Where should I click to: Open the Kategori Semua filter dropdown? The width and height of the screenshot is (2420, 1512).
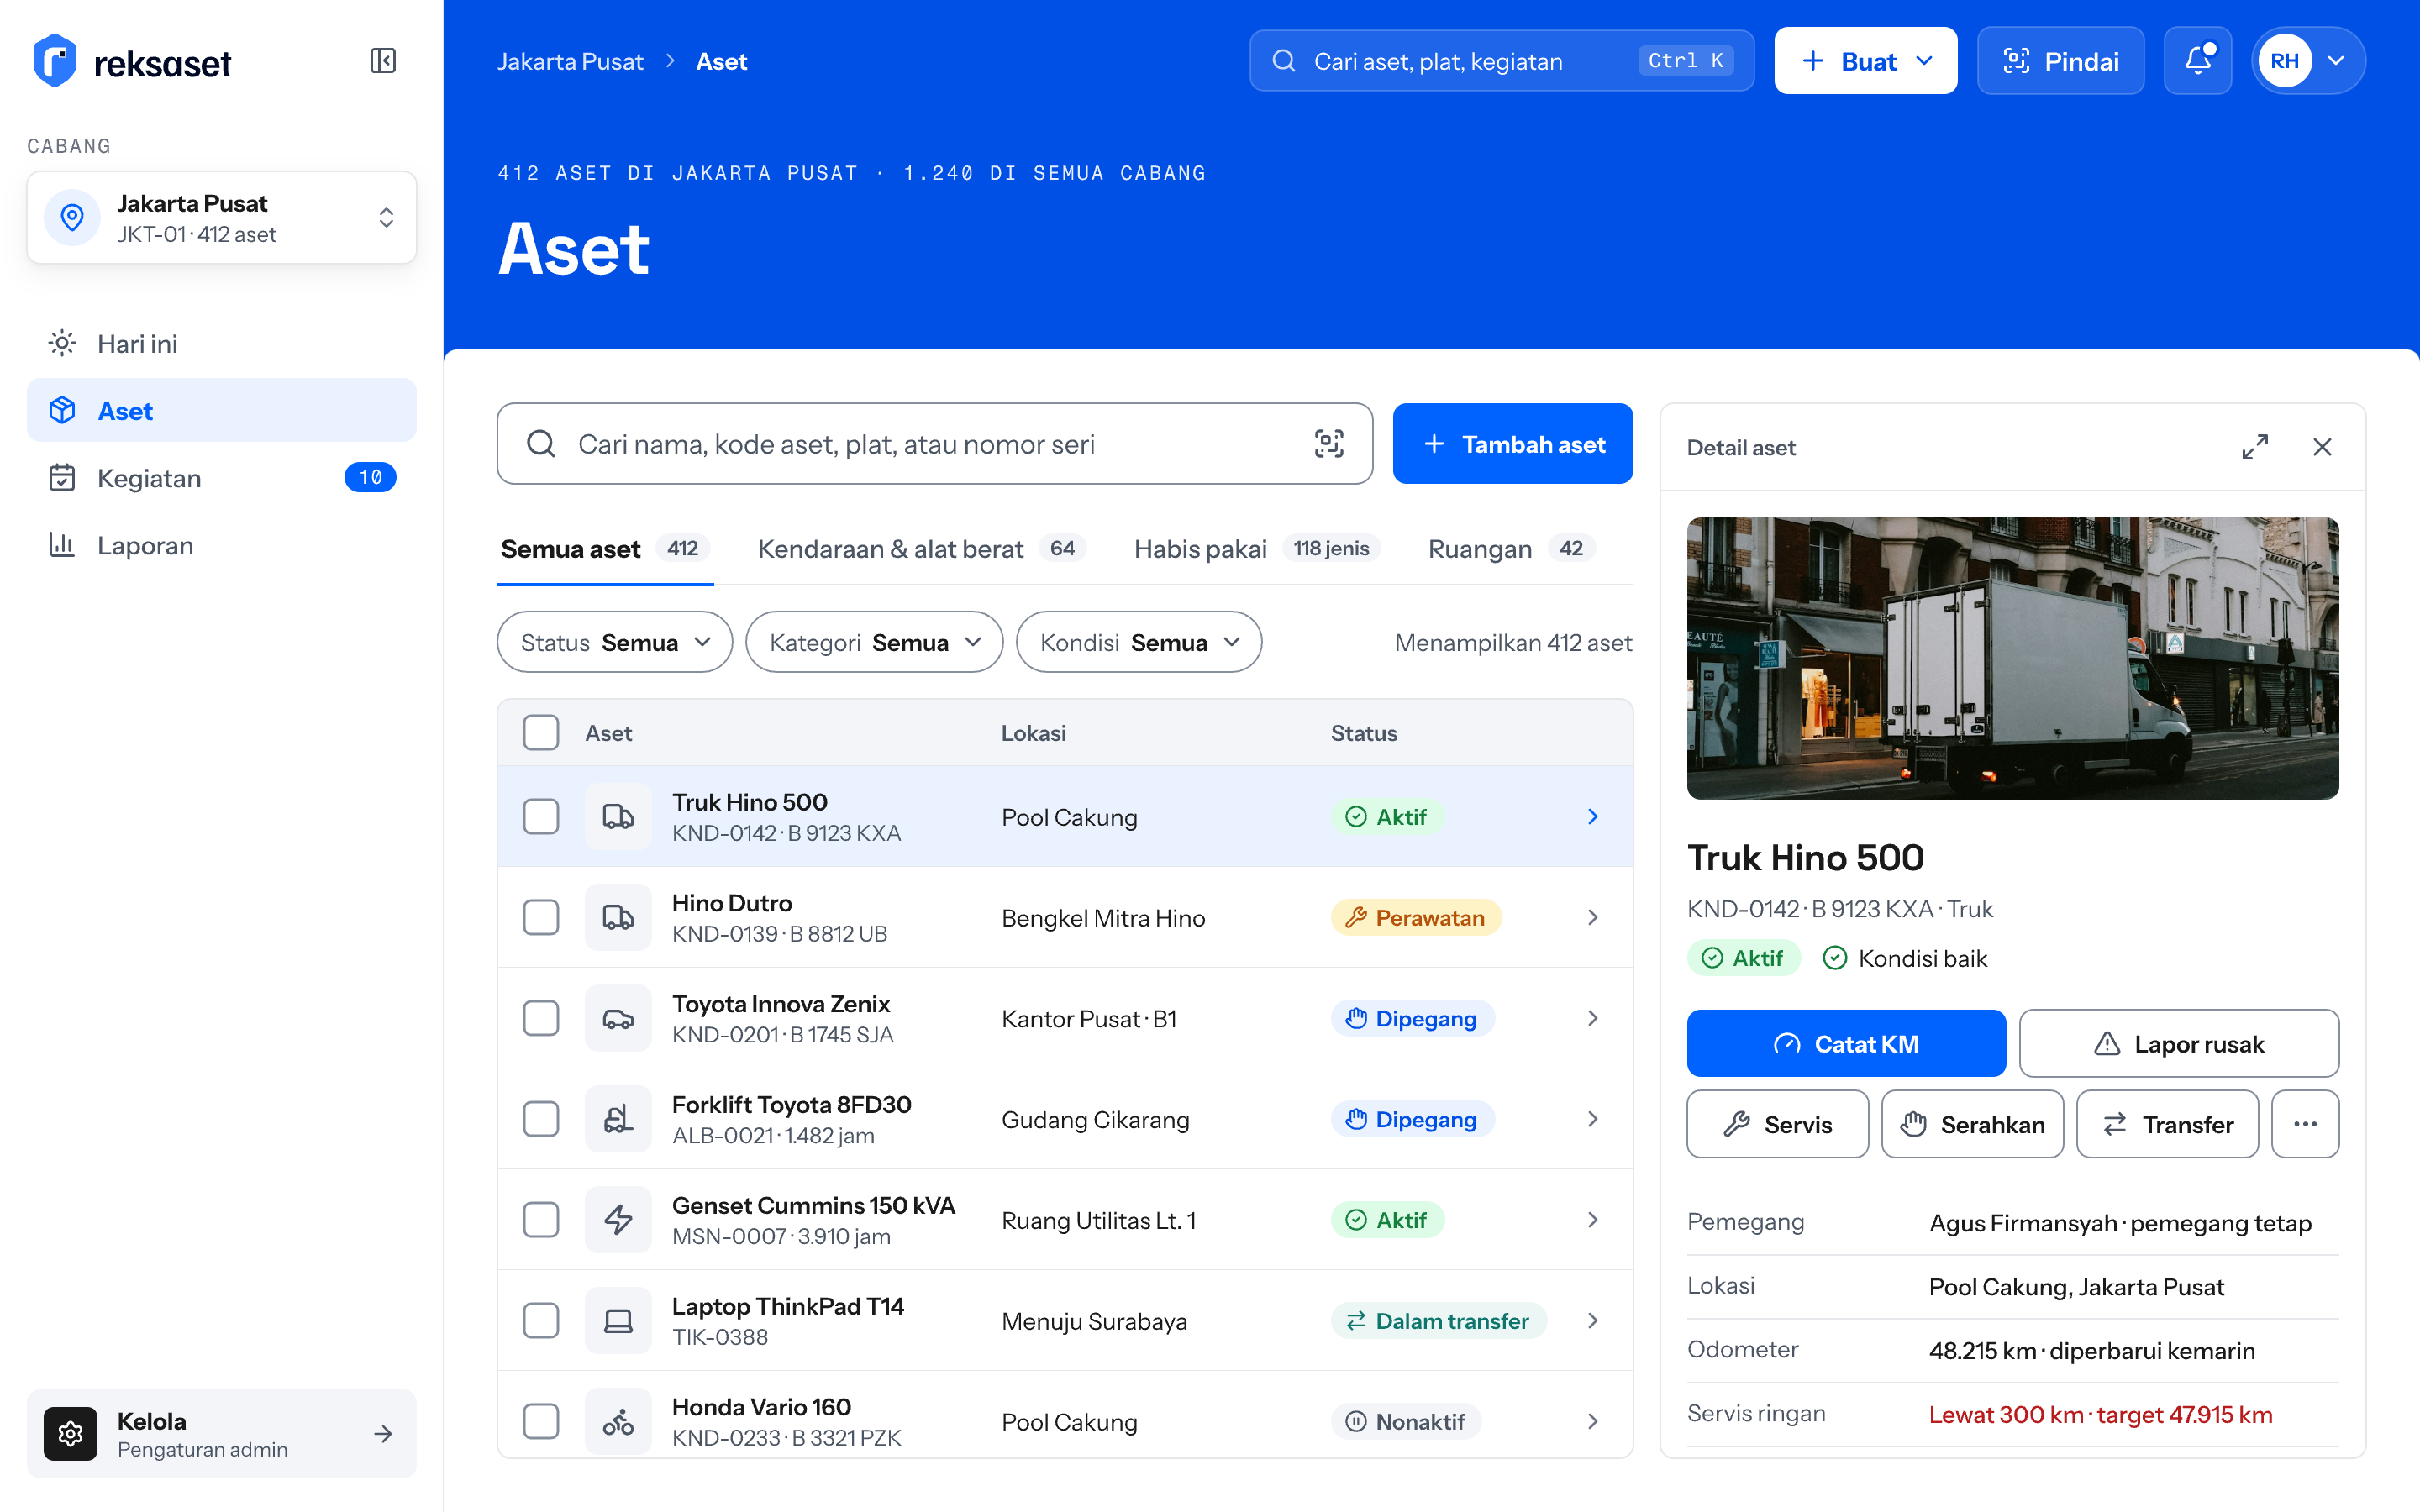click(874, 642)
